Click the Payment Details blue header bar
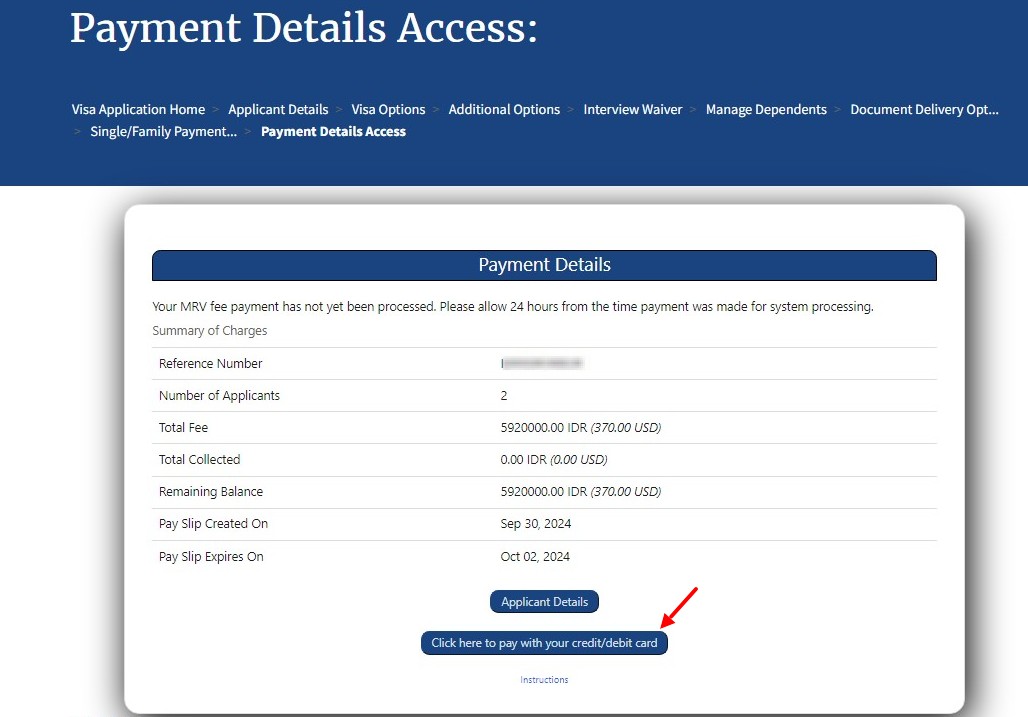The image size is (1028, 717). (544, 266)
